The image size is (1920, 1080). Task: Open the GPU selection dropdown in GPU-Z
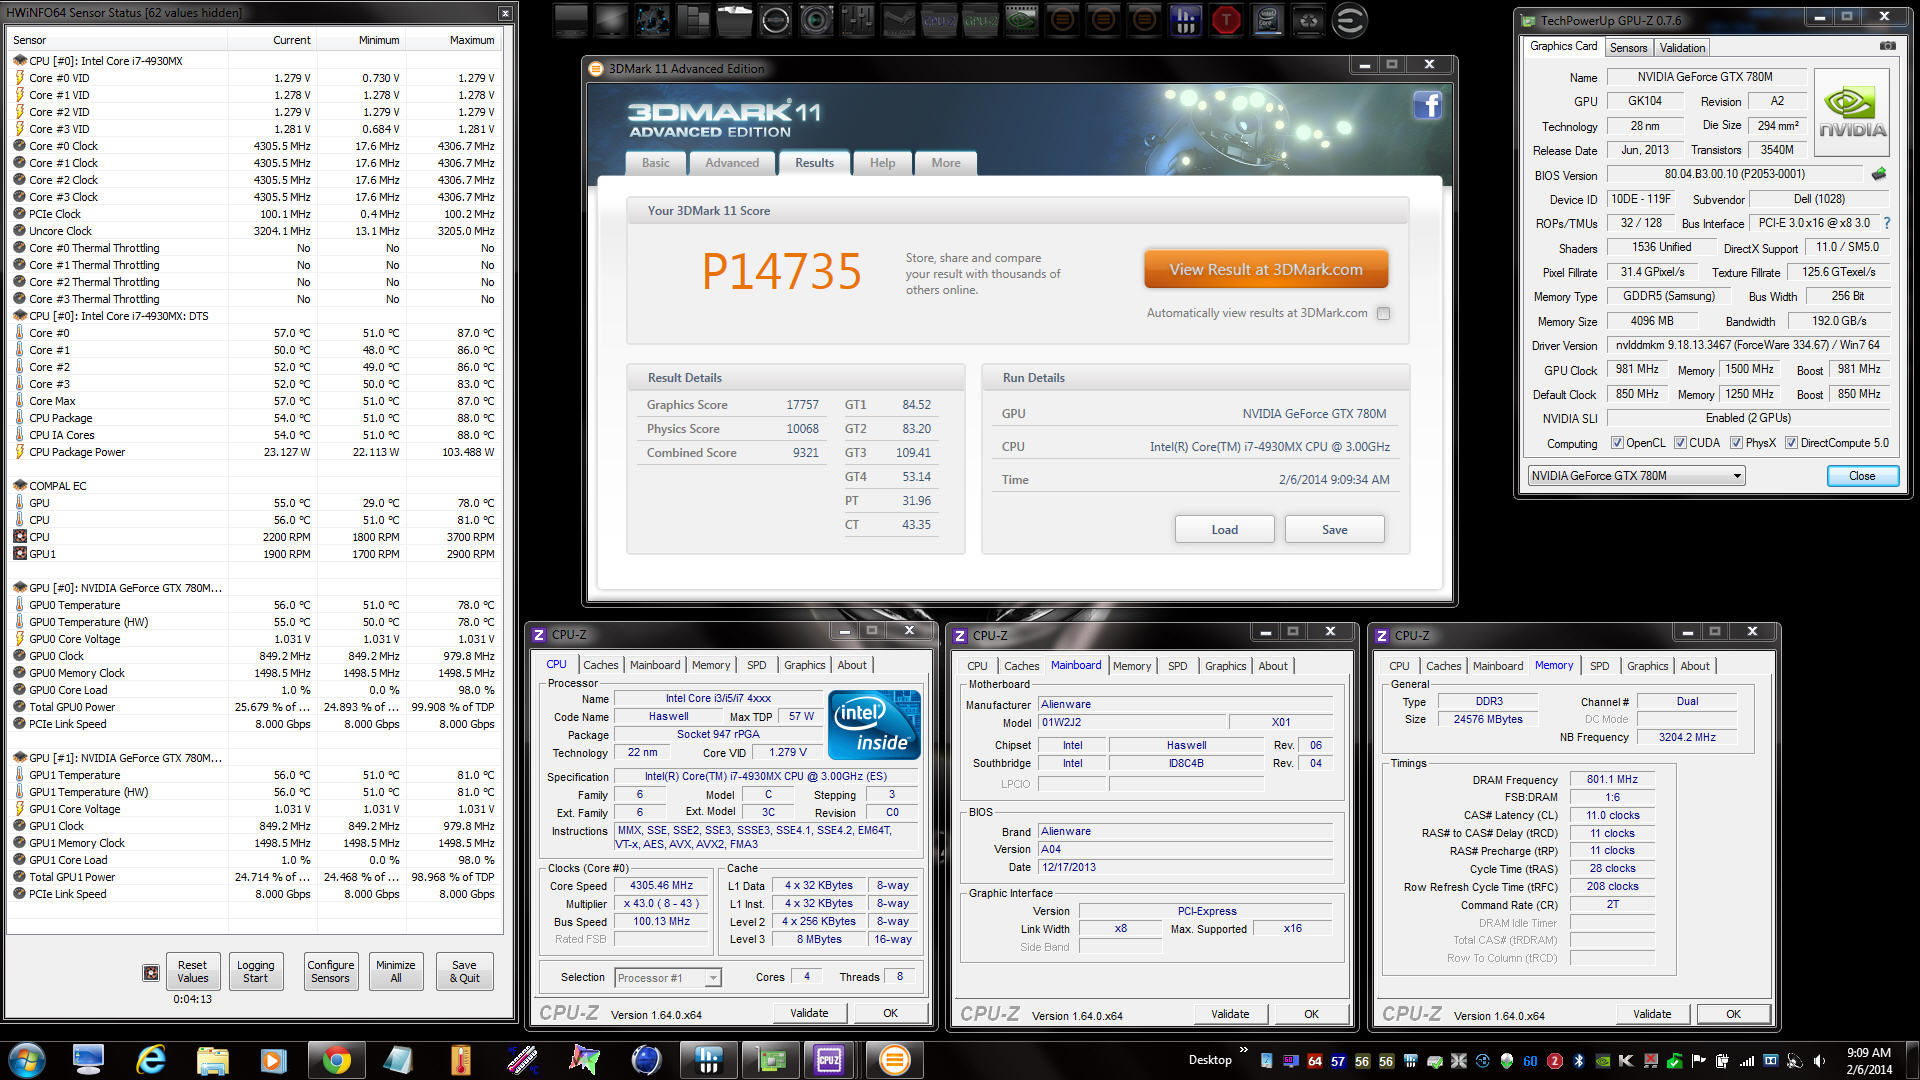pyautogui.click(x=1636, y=476)
